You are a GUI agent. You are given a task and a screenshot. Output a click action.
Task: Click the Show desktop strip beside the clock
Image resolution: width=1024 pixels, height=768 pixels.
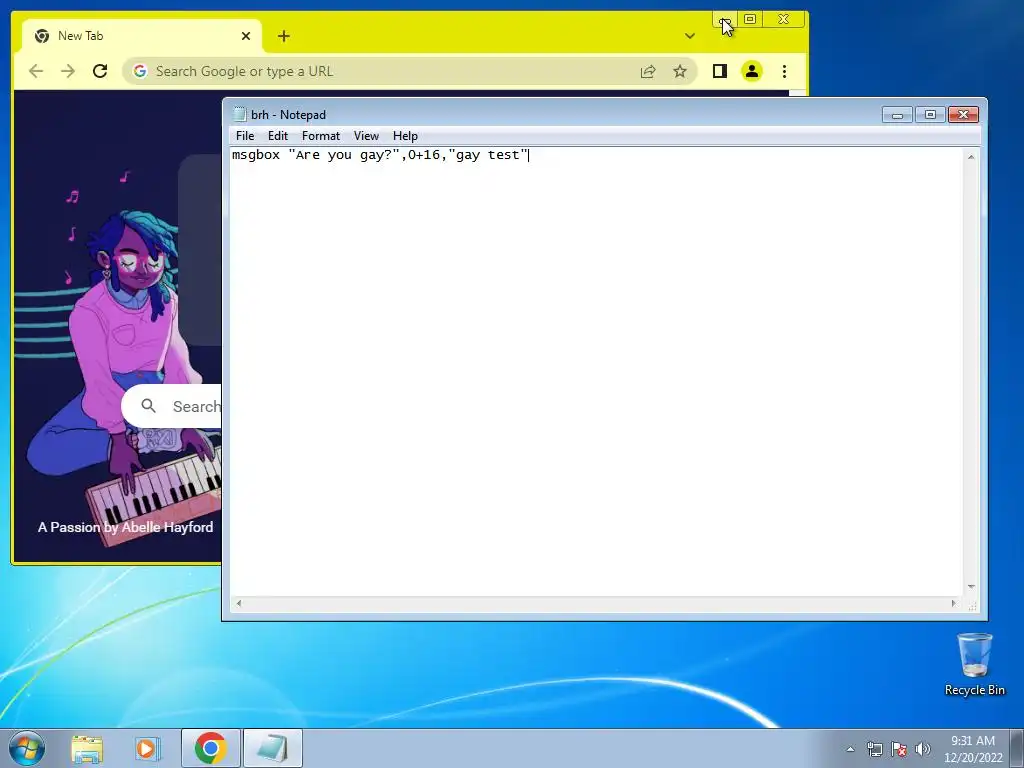(1018, 748)
